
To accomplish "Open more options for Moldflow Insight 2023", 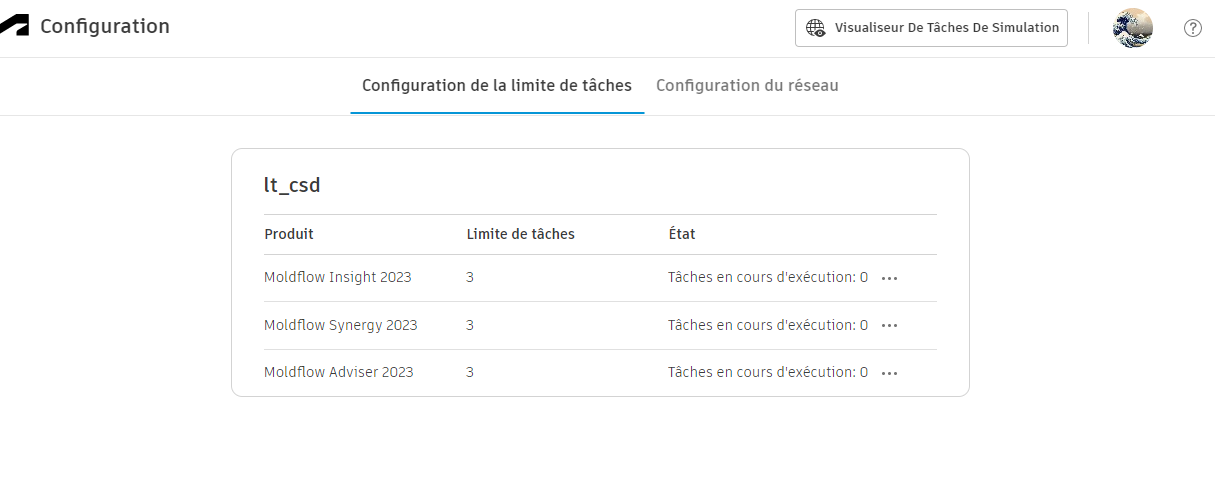I will point(889,278).
